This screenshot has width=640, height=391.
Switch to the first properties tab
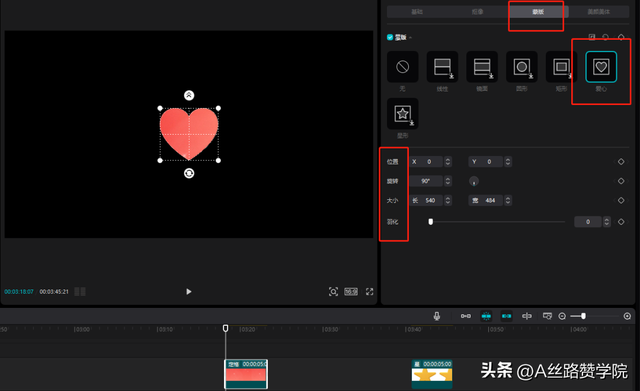(417, 12)
